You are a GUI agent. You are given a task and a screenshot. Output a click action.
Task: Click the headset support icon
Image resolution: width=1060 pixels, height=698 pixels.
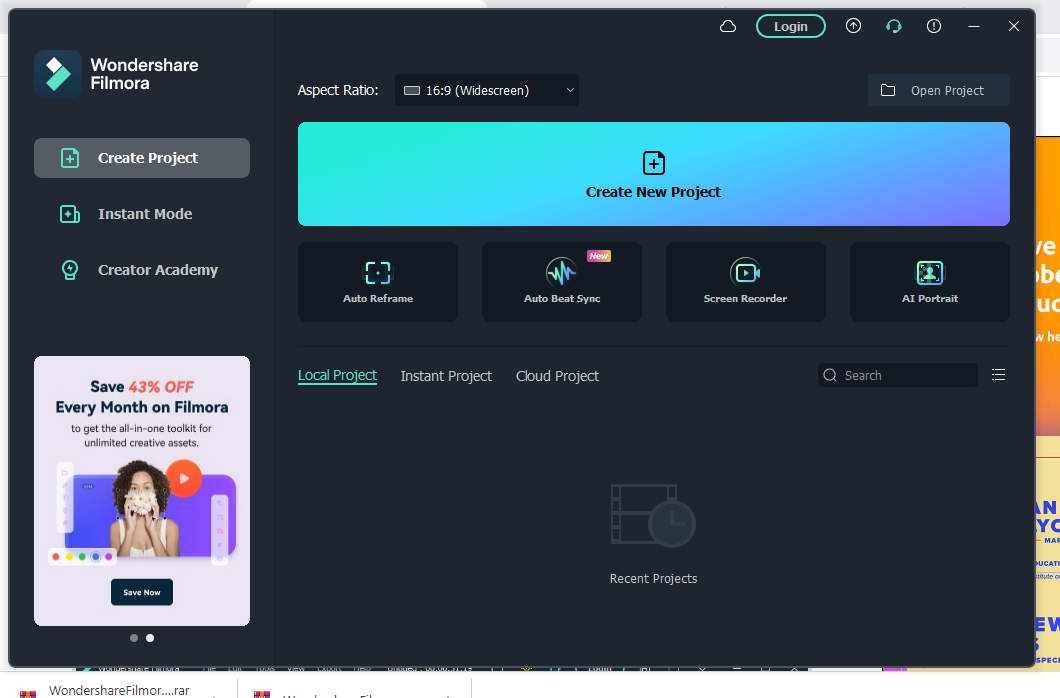tap(893, 26)
